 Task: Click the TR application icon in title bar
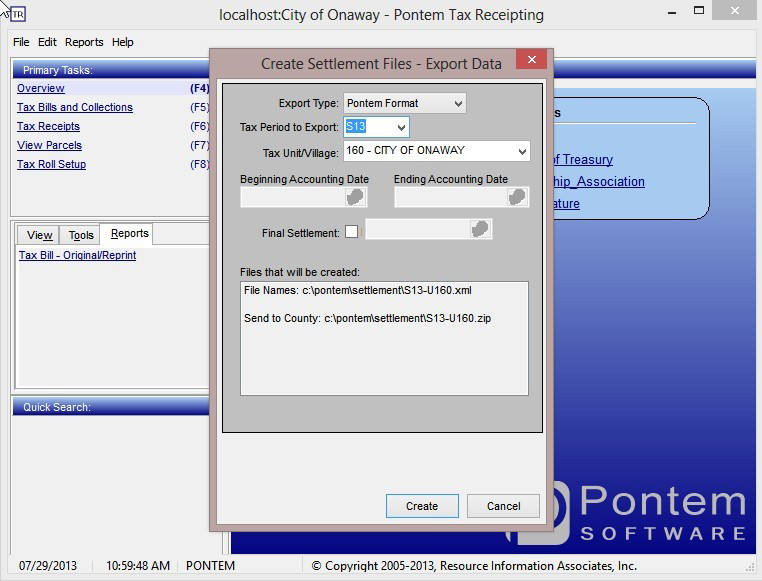point(18,14)
